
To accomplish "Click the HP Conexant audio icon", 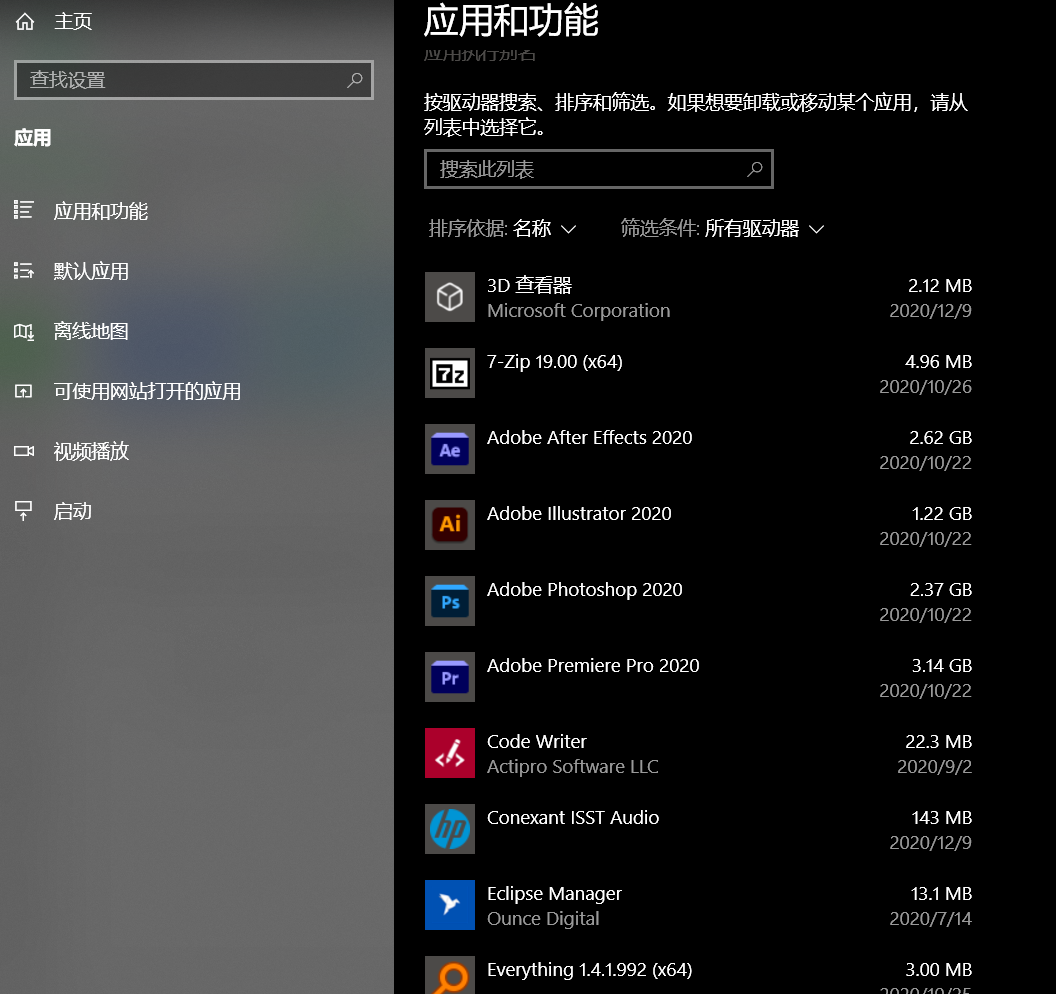I will point(450,829).
